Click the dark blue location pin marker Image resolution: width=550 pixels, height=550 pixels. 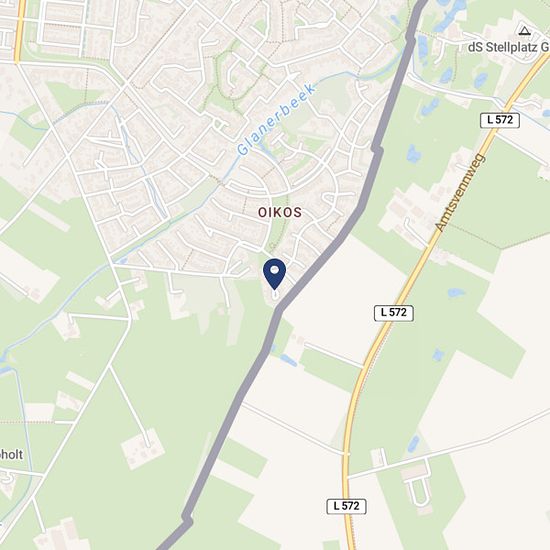[275, 274]
